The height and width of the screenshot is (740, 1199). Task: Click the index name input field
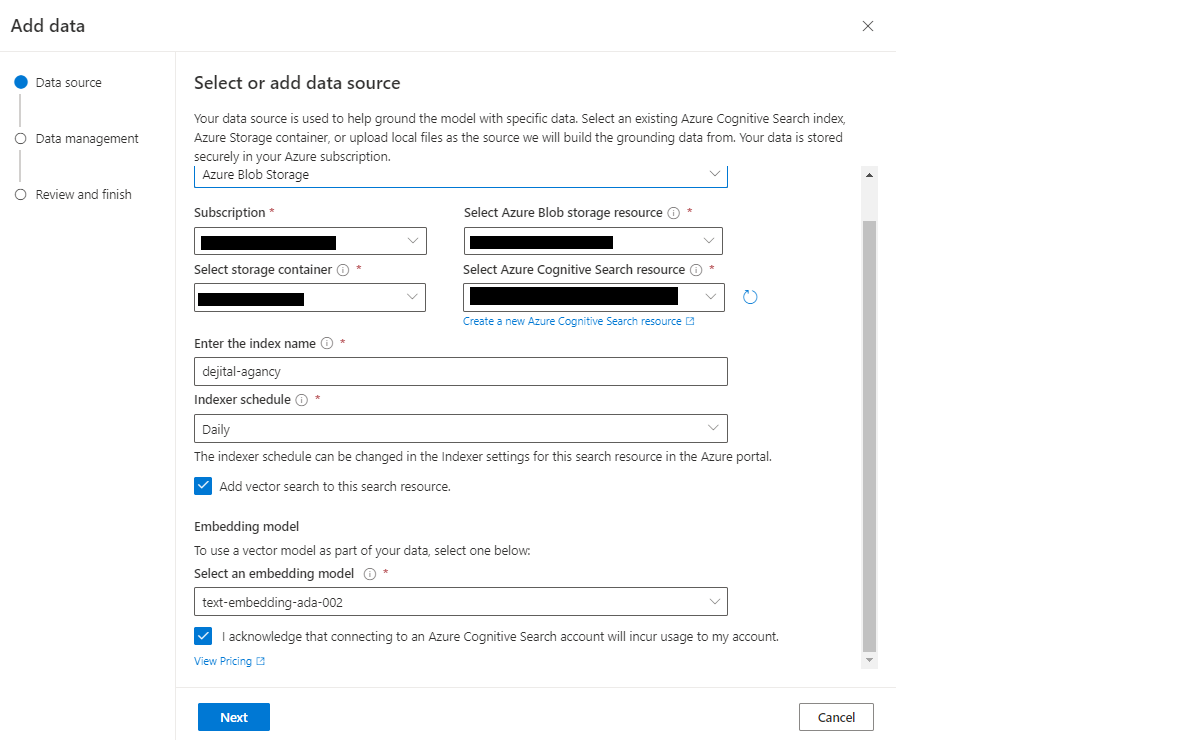461,372
